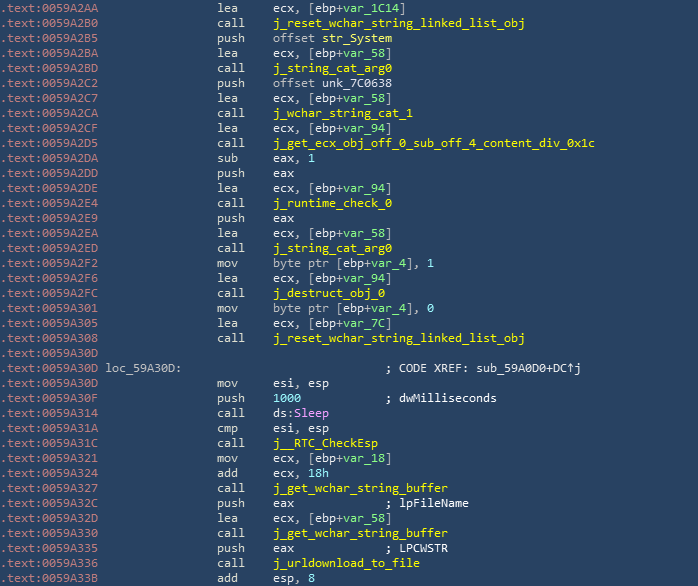
Task: Click the loc_59A30D label
Action: pyautogui.click(x=143, y=368)
